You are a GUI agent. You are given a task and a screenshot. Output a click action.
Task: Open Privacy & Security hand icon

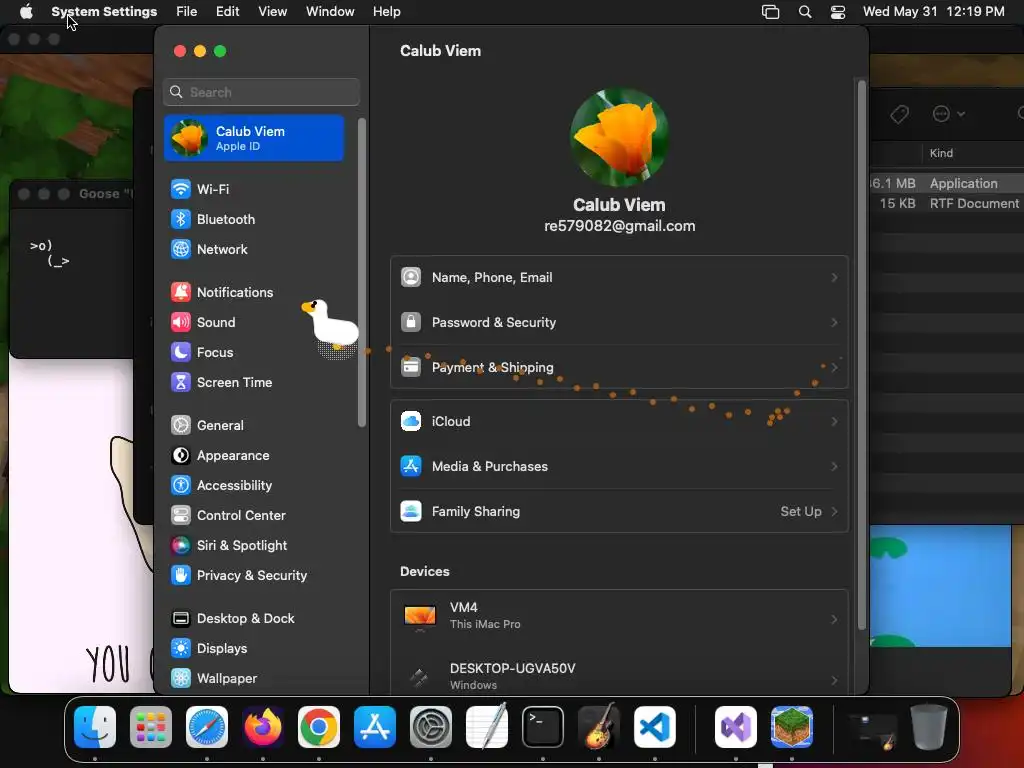click(180, 575)
